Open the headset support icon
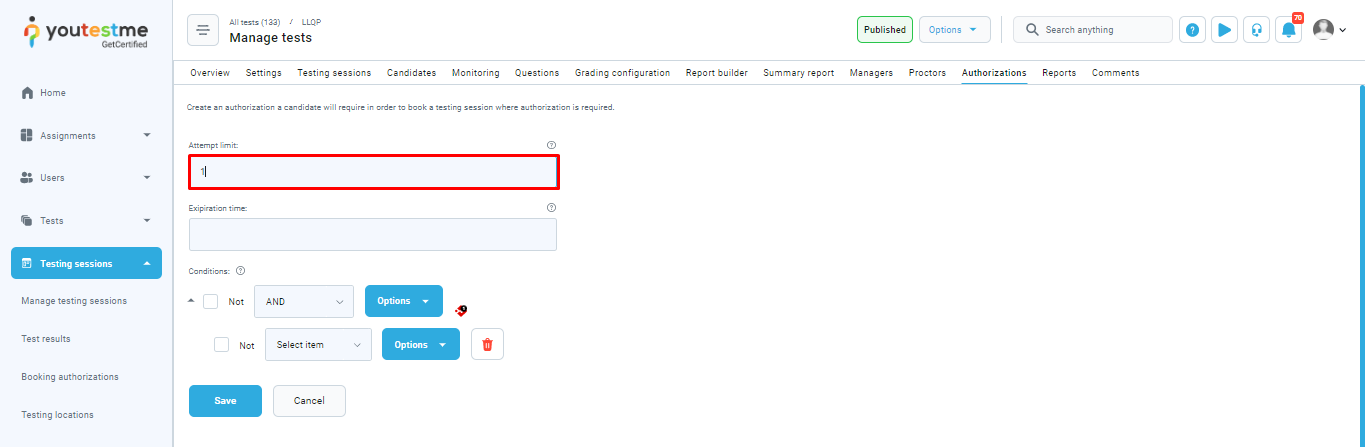The width and height of the screenshot is (1365, 447). point(1256,30)
